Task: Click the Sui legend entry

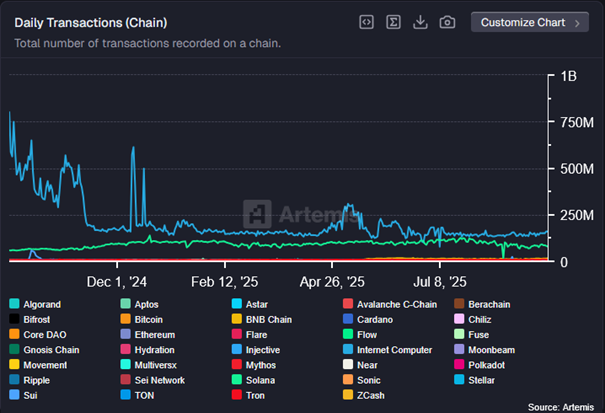Action: coord(23,395)
